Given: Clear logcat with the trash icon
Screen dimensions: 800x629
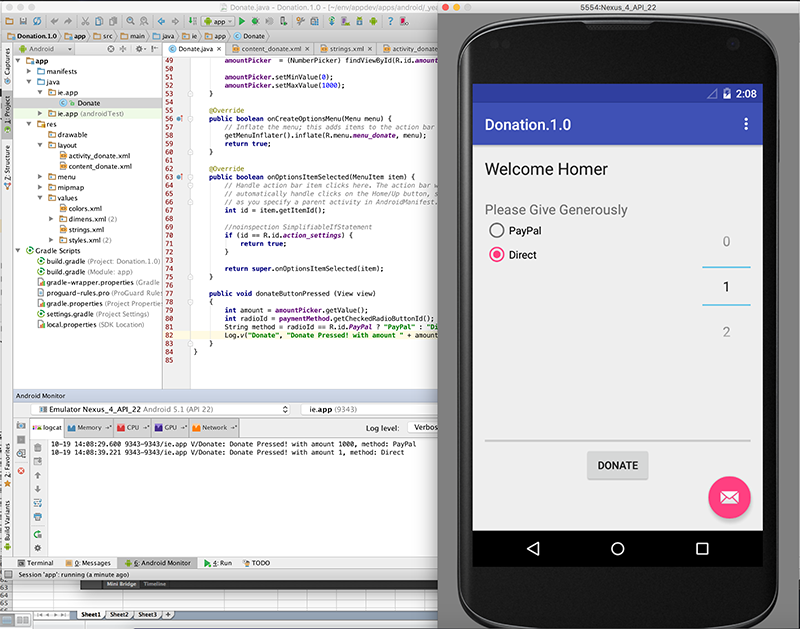Looking at the screenshot, I should (x=38, y=447).
